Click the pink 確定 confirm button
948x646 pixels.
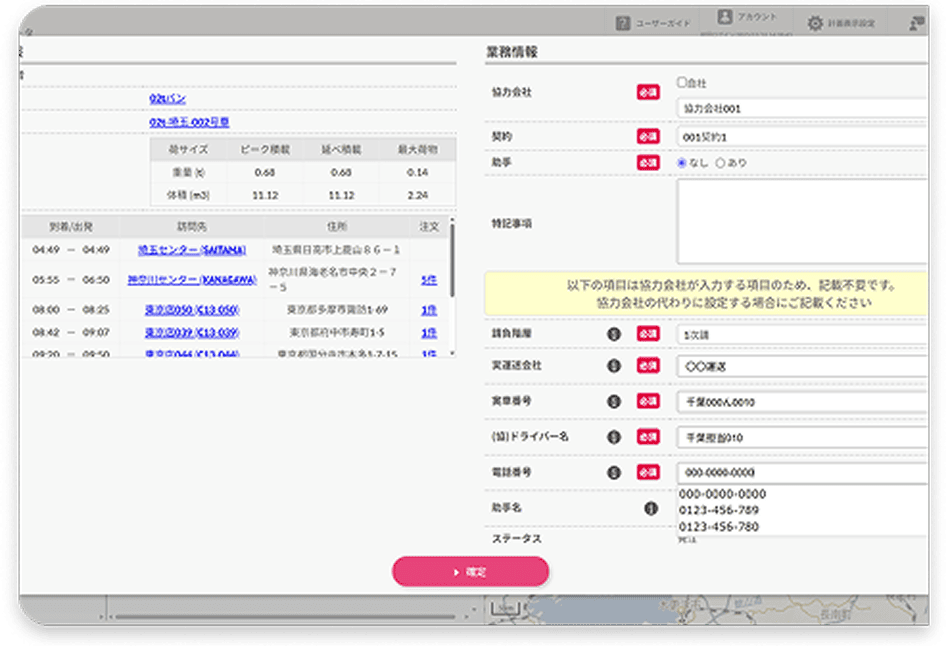pyautogui.click(x=470, y=572)
